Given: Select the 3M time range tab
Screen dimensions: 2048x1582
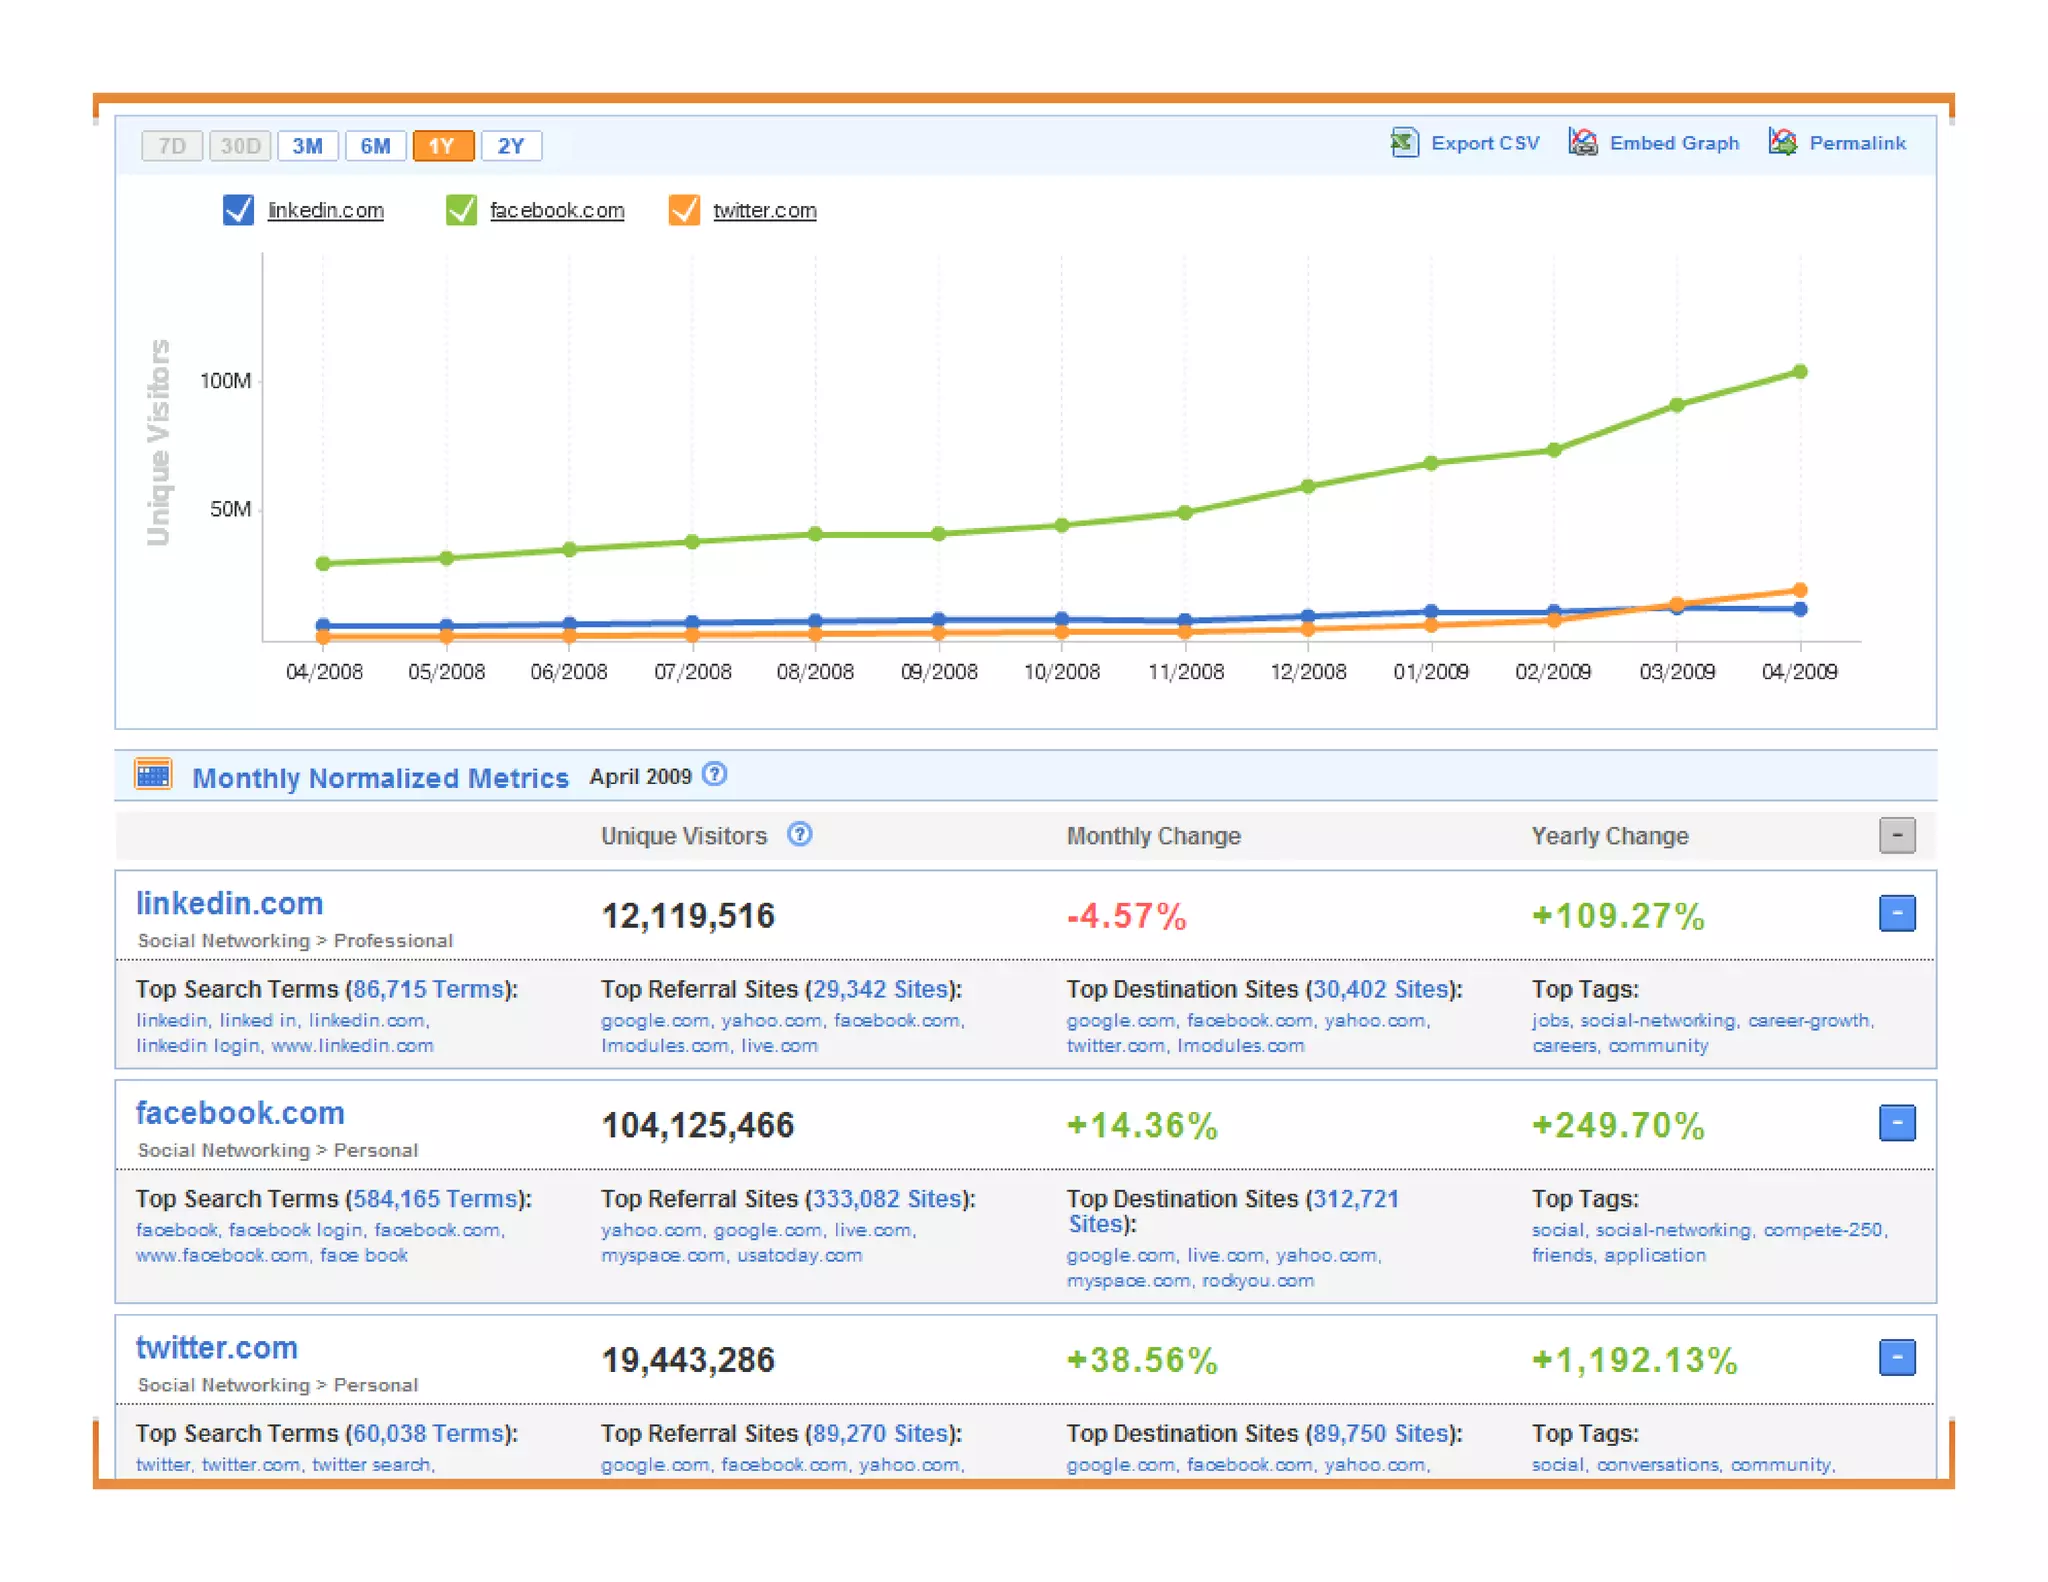Looking at the screenshot, I should coord(307,146).
